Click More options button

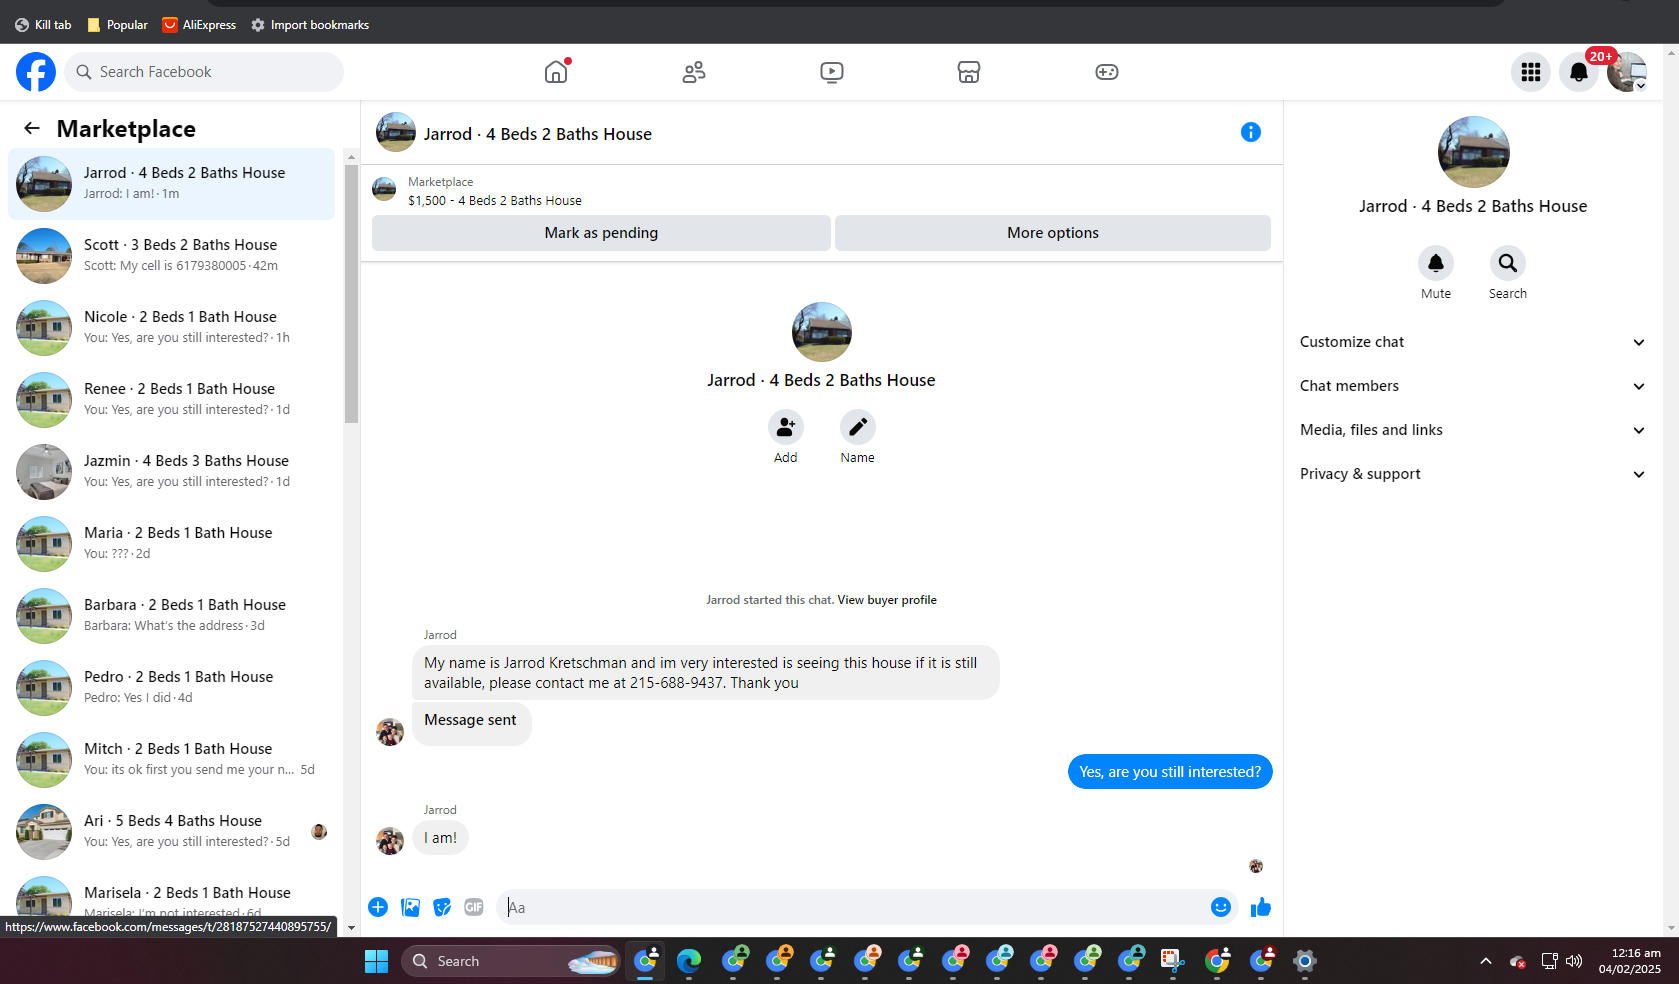pyautogui.click(x=1053, y=233)
